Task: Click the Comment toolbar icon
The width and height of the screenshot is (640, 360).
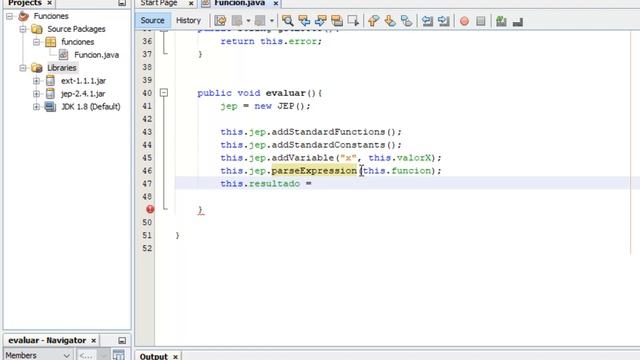Action: pos(501,21)
